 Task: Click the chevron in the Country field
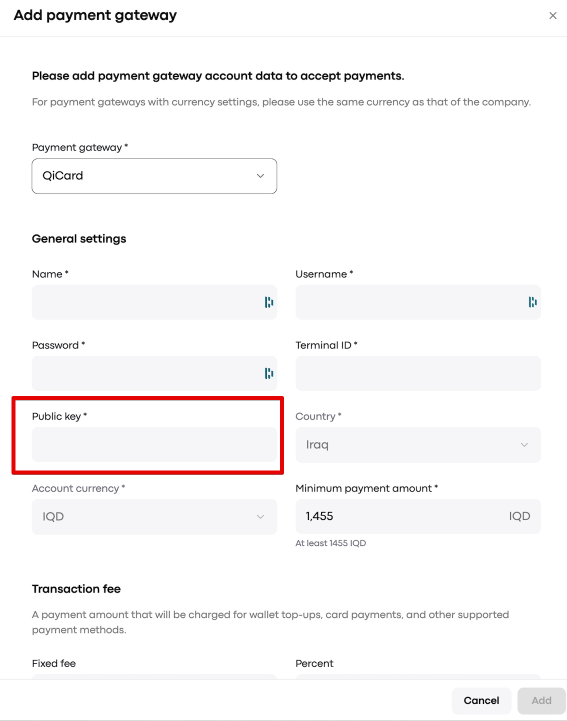click(x=524, y=445)
